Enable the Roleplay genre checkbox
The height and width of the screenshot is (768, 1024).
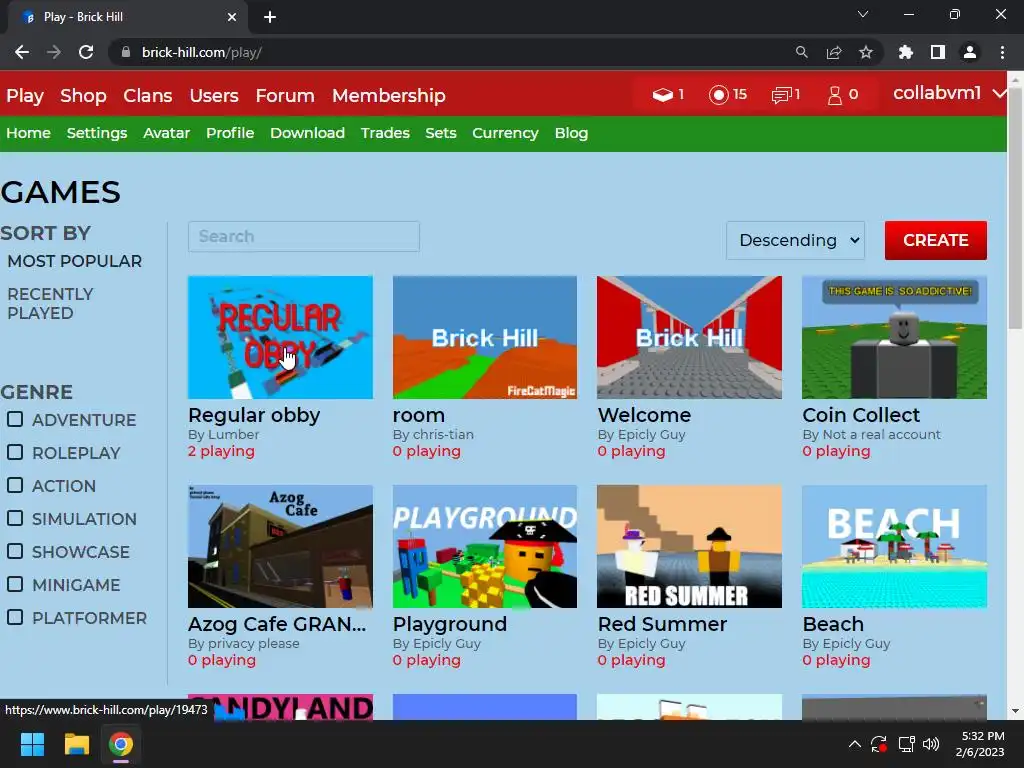[x=15, y=452]
